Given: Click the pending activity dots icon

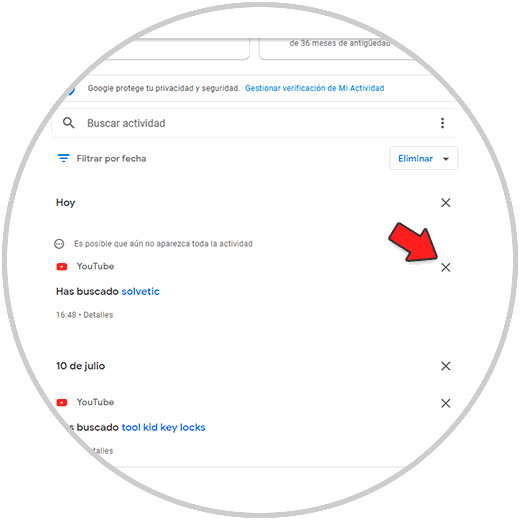Looking at the screenshot, I should [59, 244].
